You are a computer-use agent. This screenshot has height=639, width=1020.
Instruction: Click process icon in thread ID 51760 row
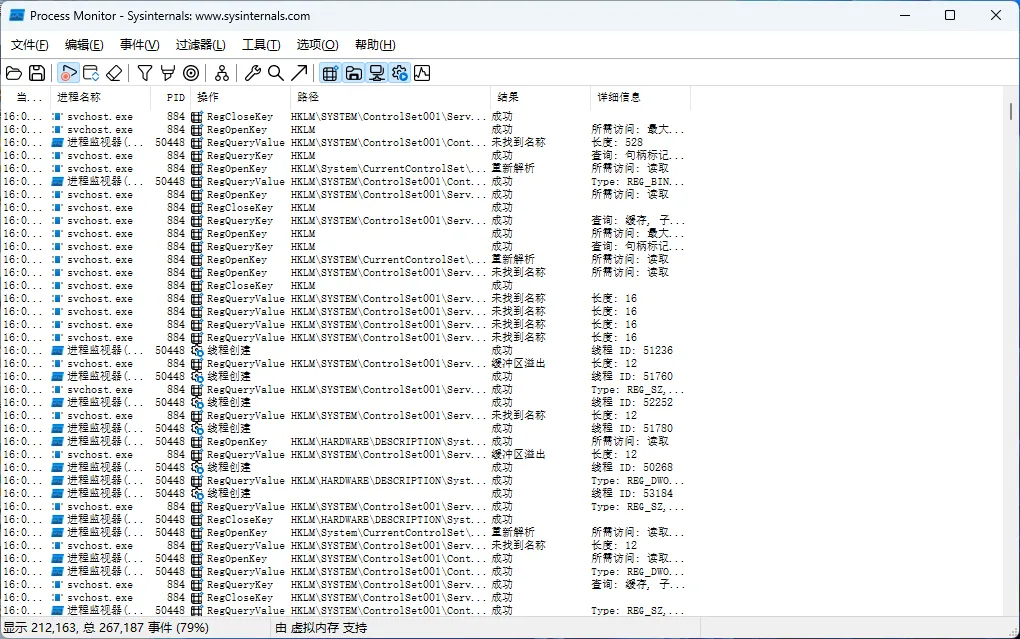pyautogui.click(x=57, y=377)
